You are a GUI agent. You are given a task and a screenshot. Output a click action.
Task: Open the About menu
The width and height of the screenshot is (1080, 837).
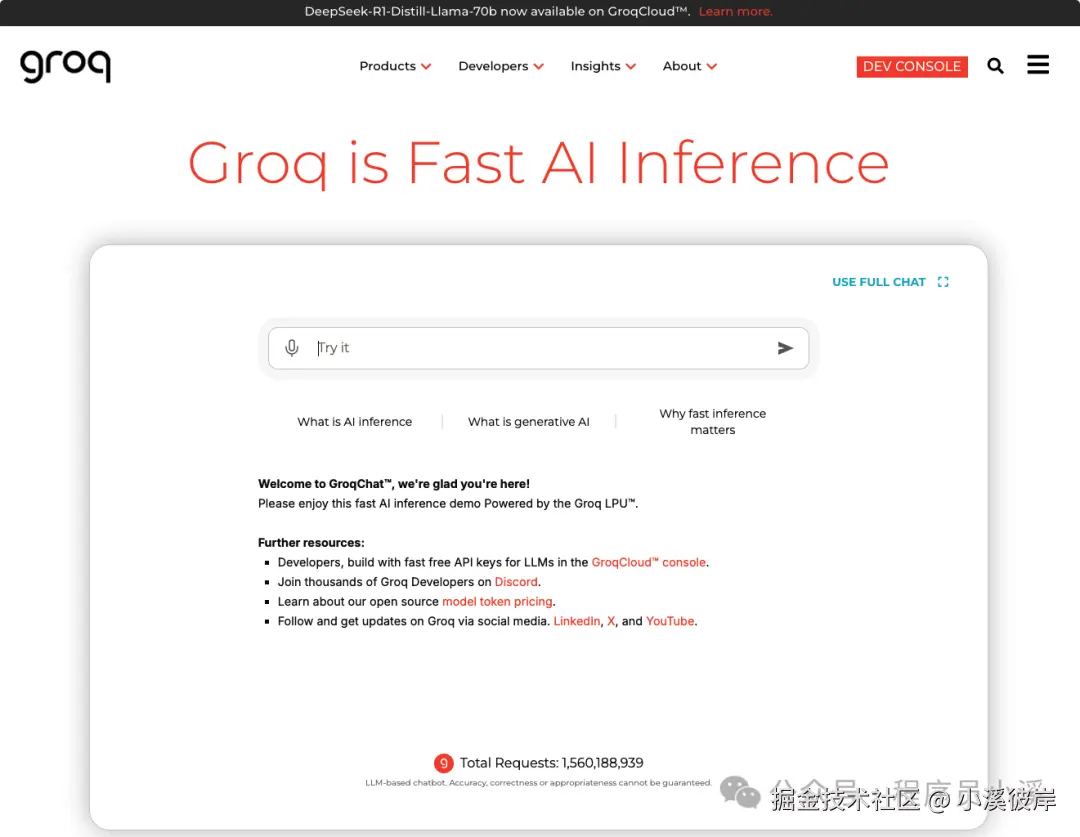pyautogui.click(x=689, y=66)
